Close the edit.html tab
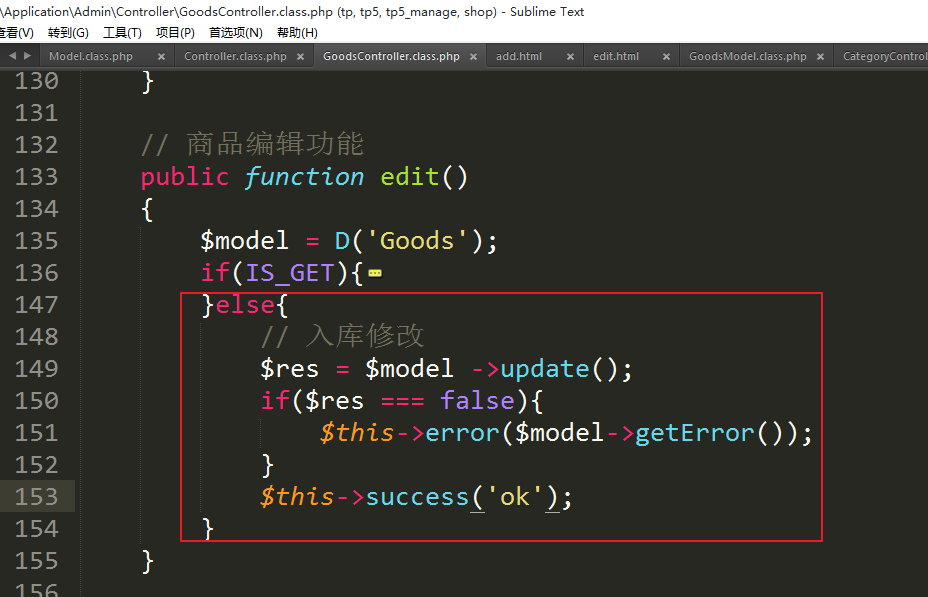Viewport: 928px width, 597px height. click(668, 57)
